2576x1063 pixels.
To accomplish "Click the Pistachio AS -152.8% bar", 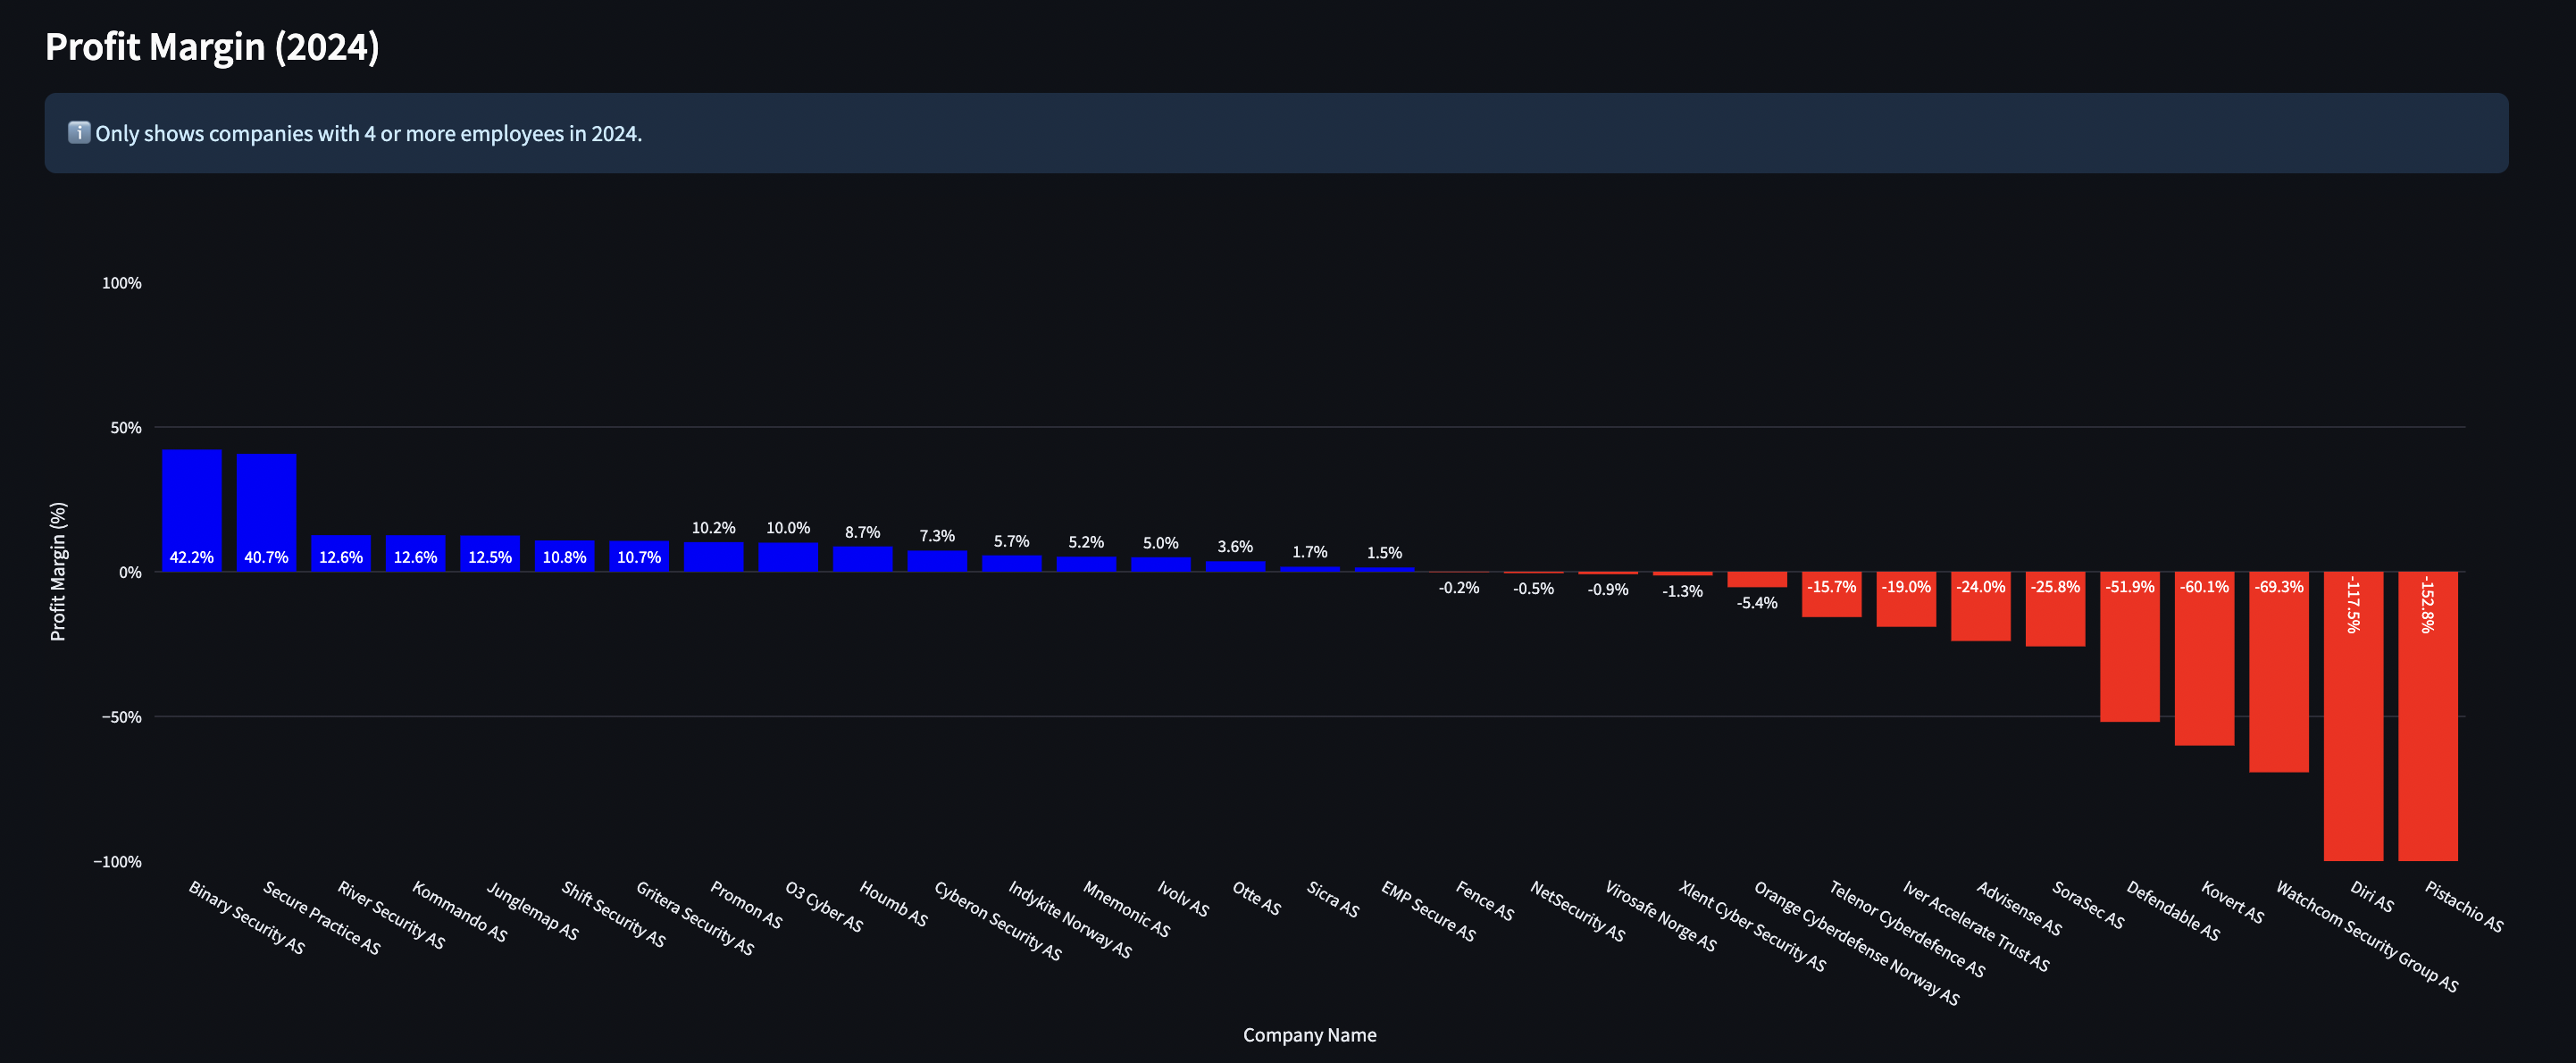I will coord(2428,716).
